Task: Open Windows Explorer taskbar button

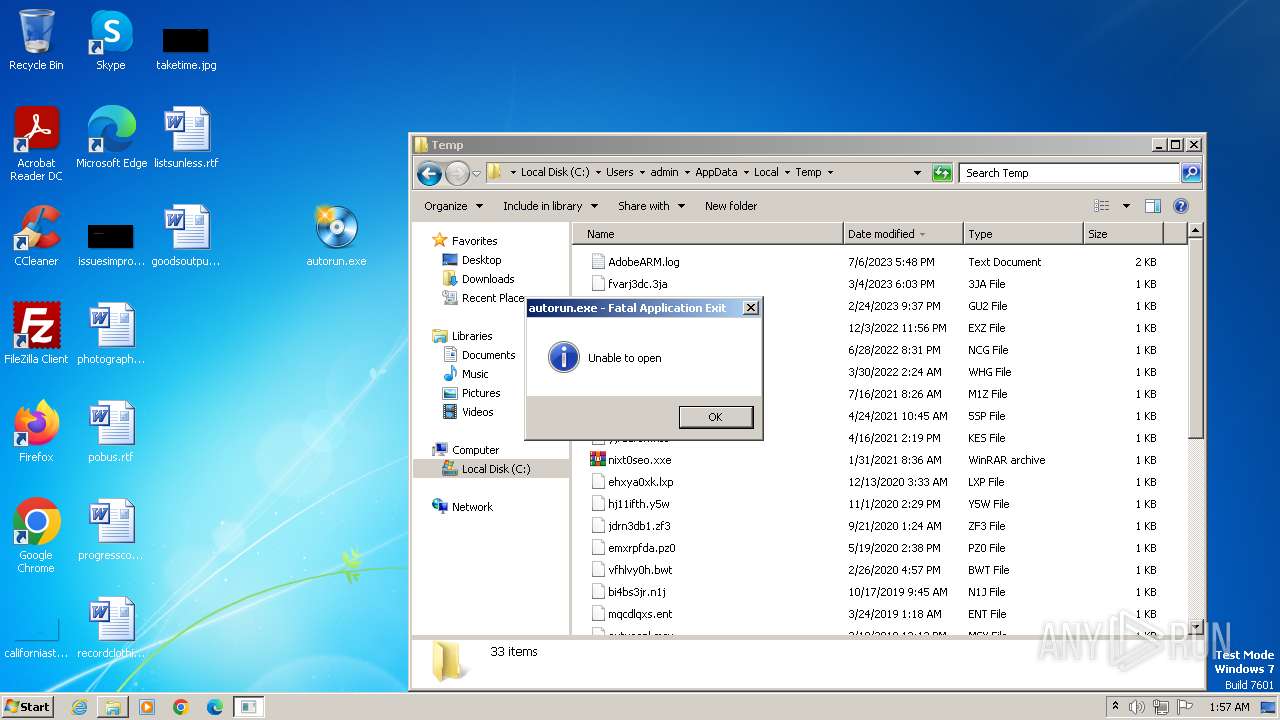Action: click(113, 707)
